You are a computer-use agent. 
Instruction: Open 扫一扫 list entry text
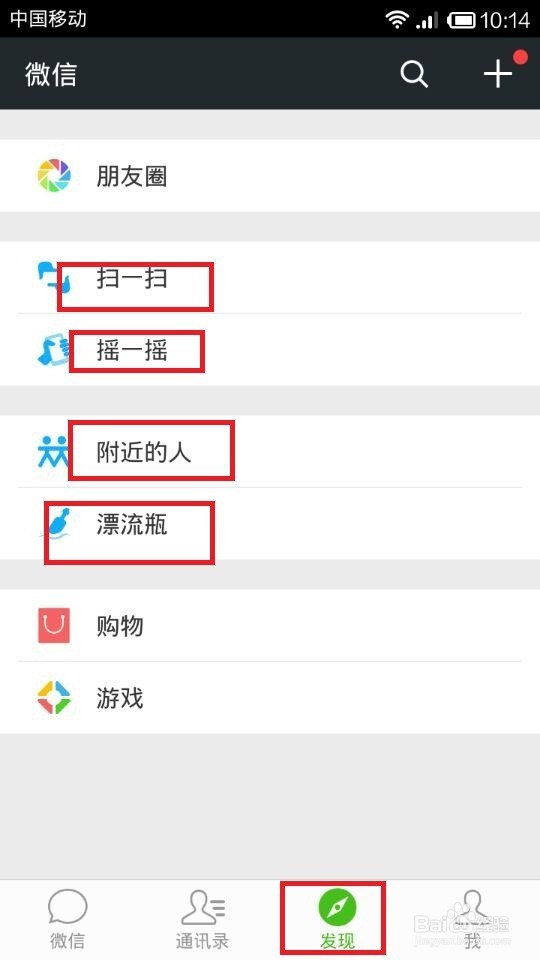click(132, 278)
